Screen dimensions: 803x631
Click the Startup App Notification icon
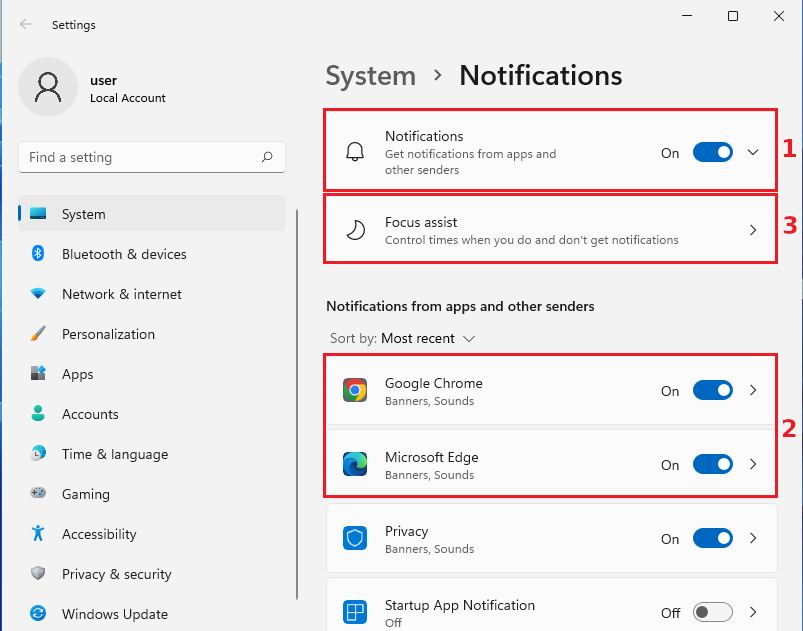[355, 612]
